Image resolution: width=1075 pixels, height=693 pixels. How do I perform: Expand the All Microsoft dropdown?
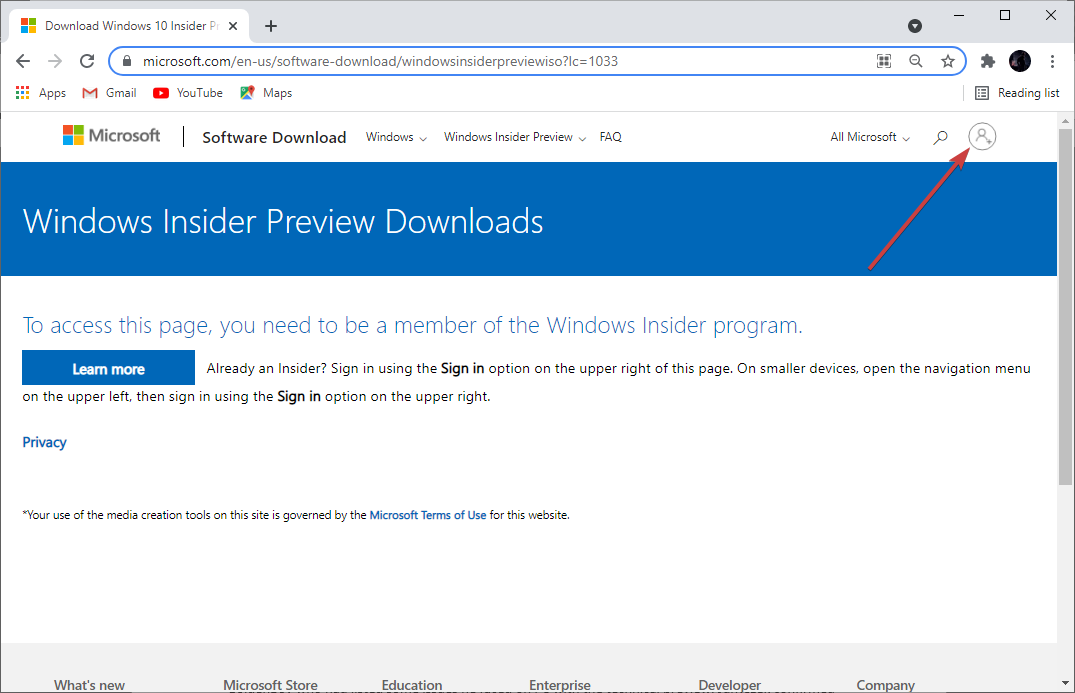click(x=870, y=137)
